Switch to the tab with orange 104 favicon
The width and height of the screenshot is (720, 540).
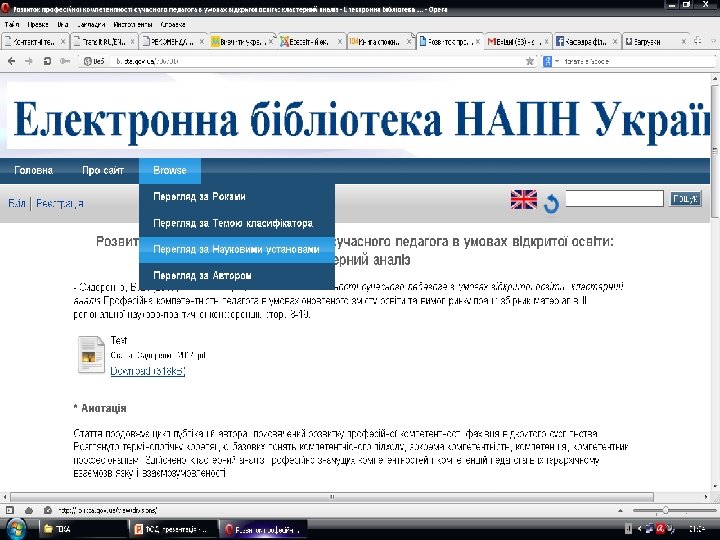coord(380,41)
